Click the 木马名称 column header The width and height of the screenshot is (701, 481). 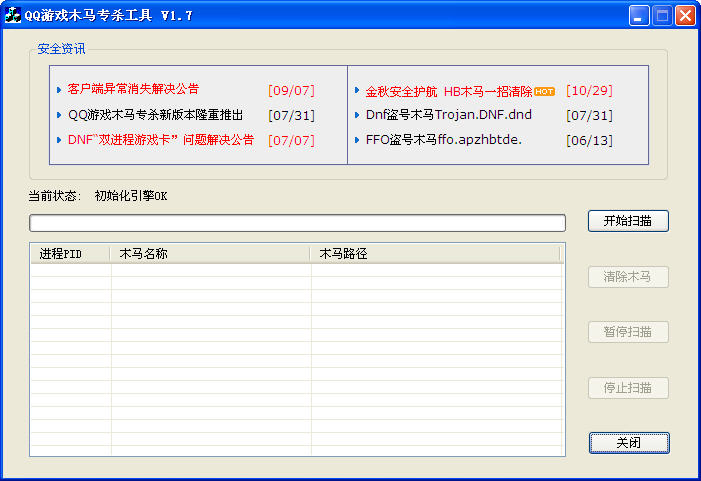click(210, 254)
